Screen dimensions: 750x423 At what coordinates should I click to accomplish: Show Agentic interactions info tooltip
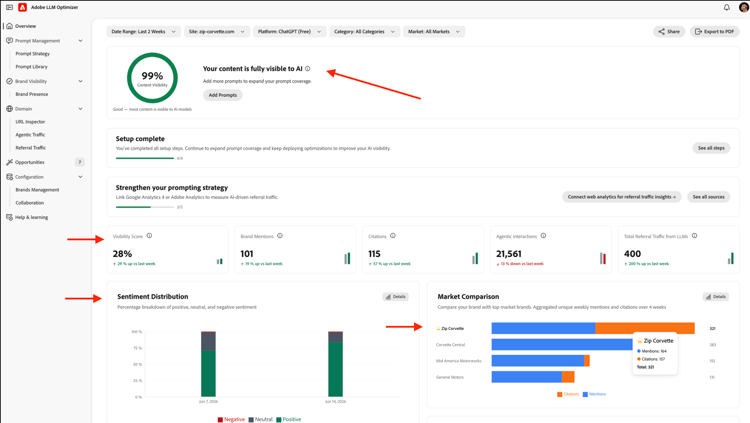(x=543, y=236)
